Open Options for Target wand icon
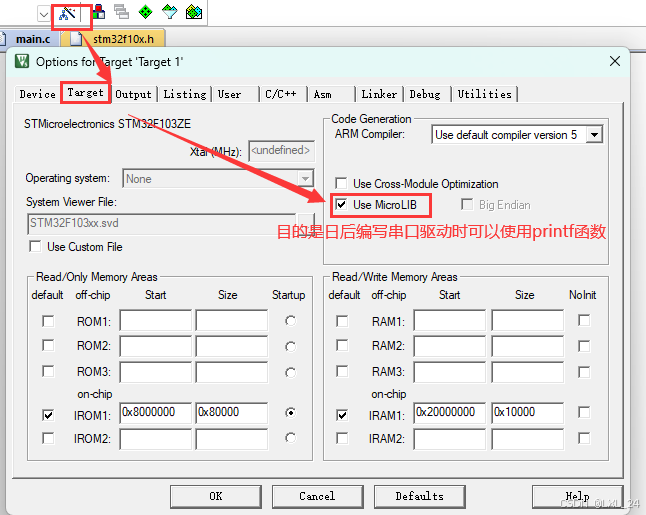Viewport: 646px width, 515px height. point(67,14)
